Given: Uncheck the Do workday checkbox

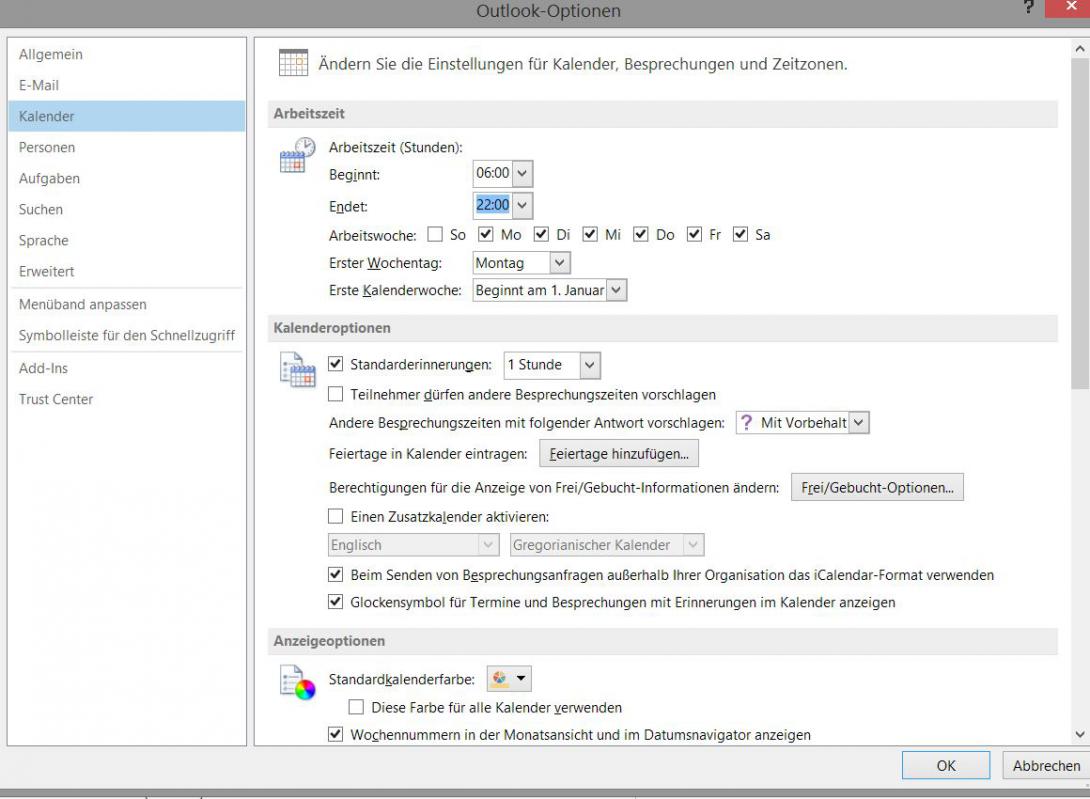Looking at the screenshot, I should coord(640,234).
